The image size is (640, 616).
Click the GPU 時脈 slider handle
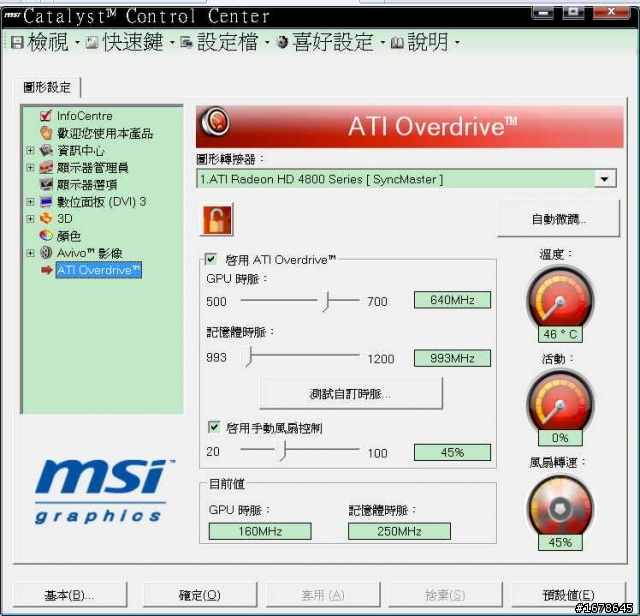point(325,302)
